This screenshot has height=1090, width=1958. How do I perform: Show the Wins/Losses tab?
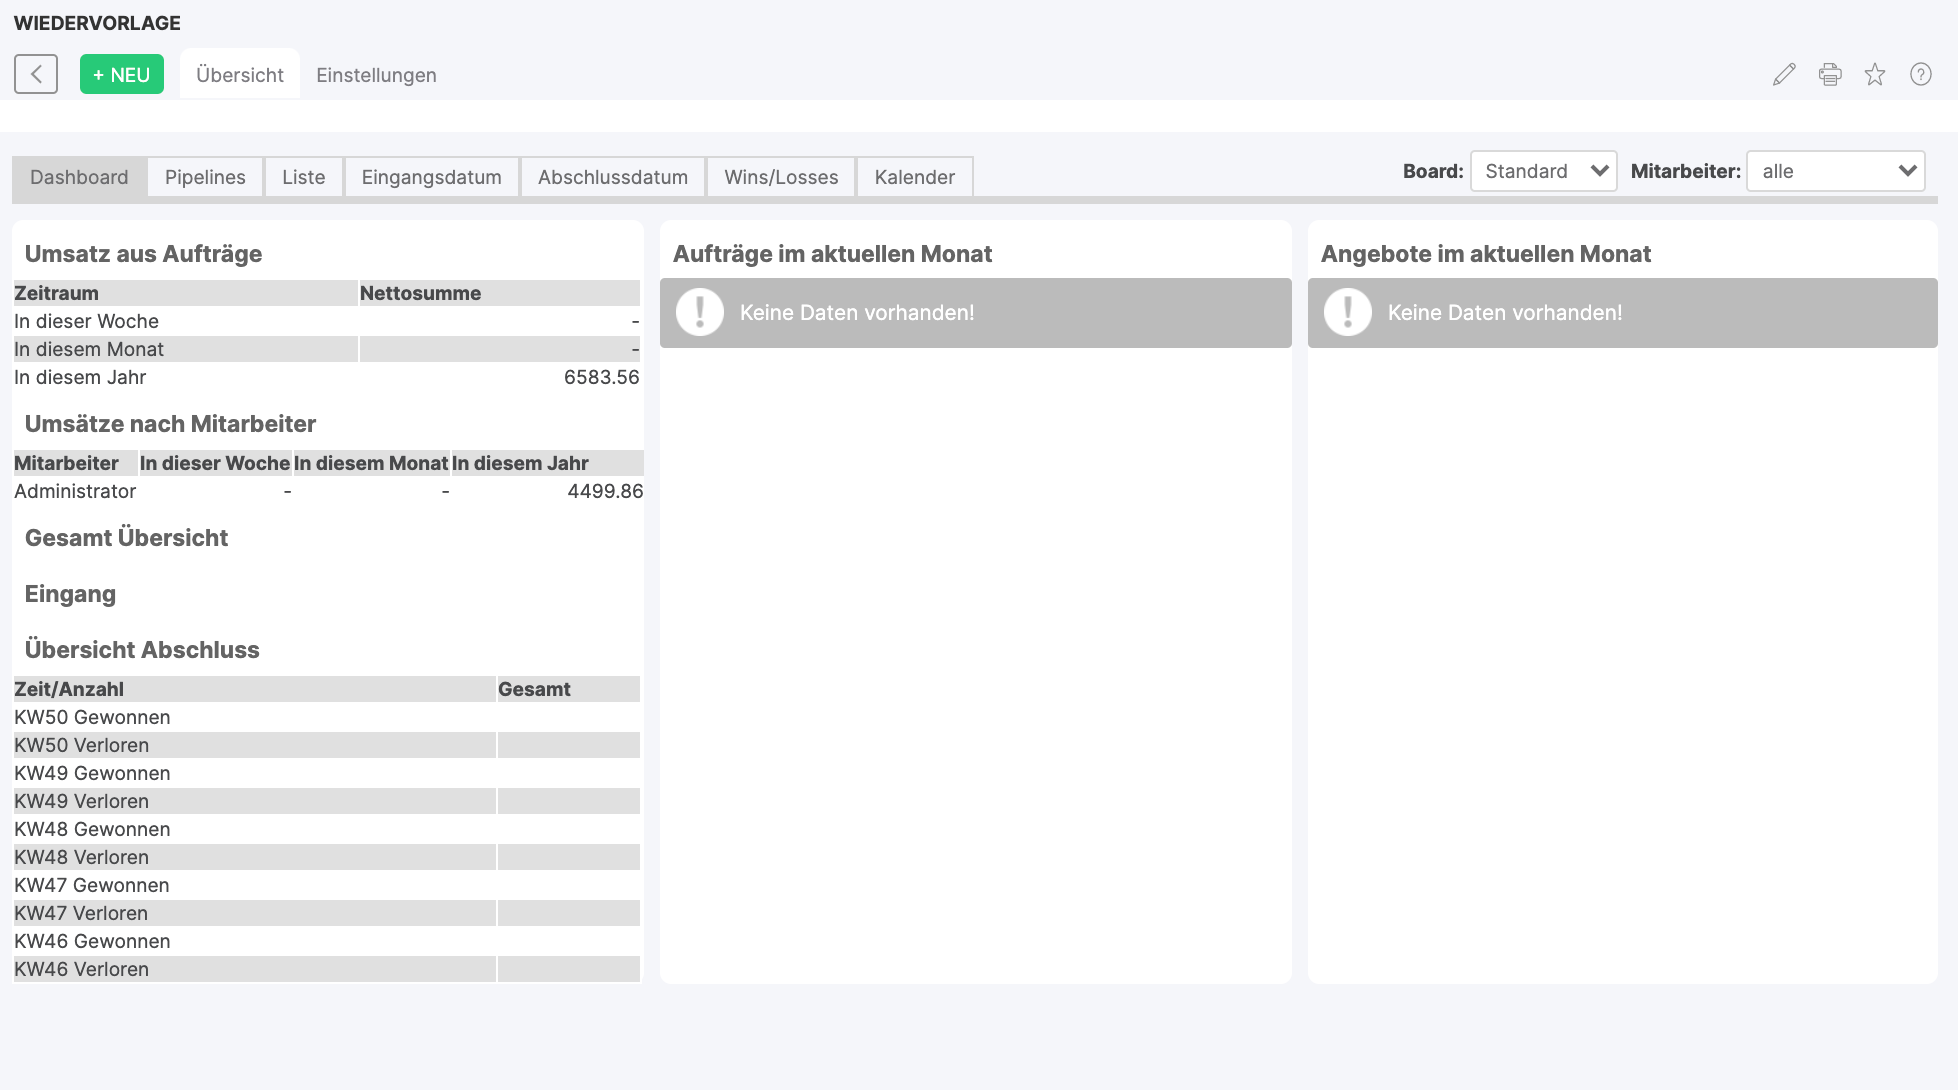tap(781, 177)
